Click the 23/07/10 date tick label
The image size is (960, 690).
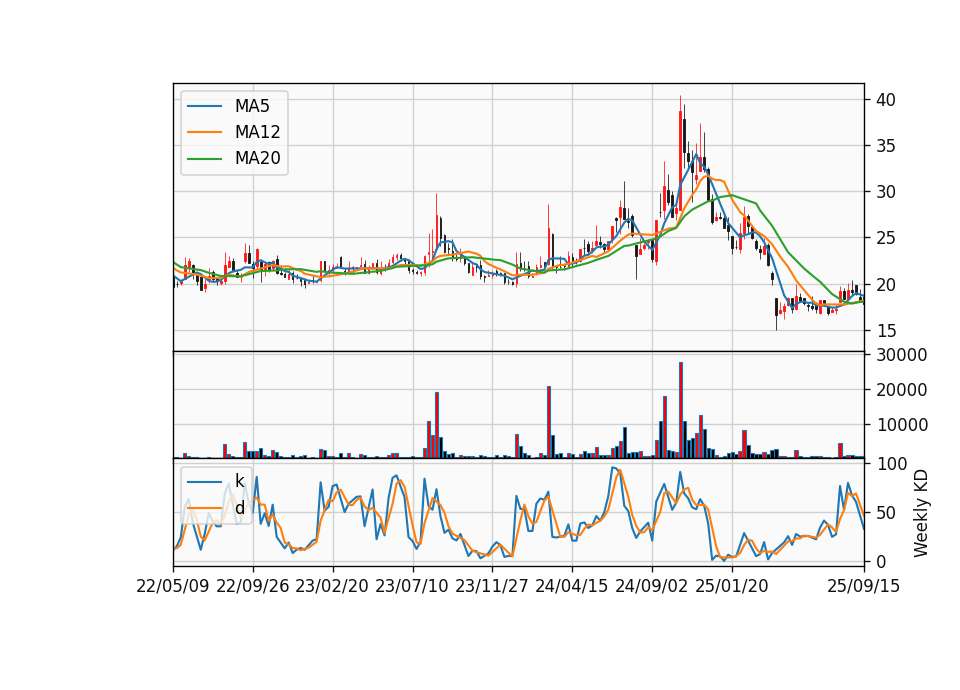click(x=412, y=586)
